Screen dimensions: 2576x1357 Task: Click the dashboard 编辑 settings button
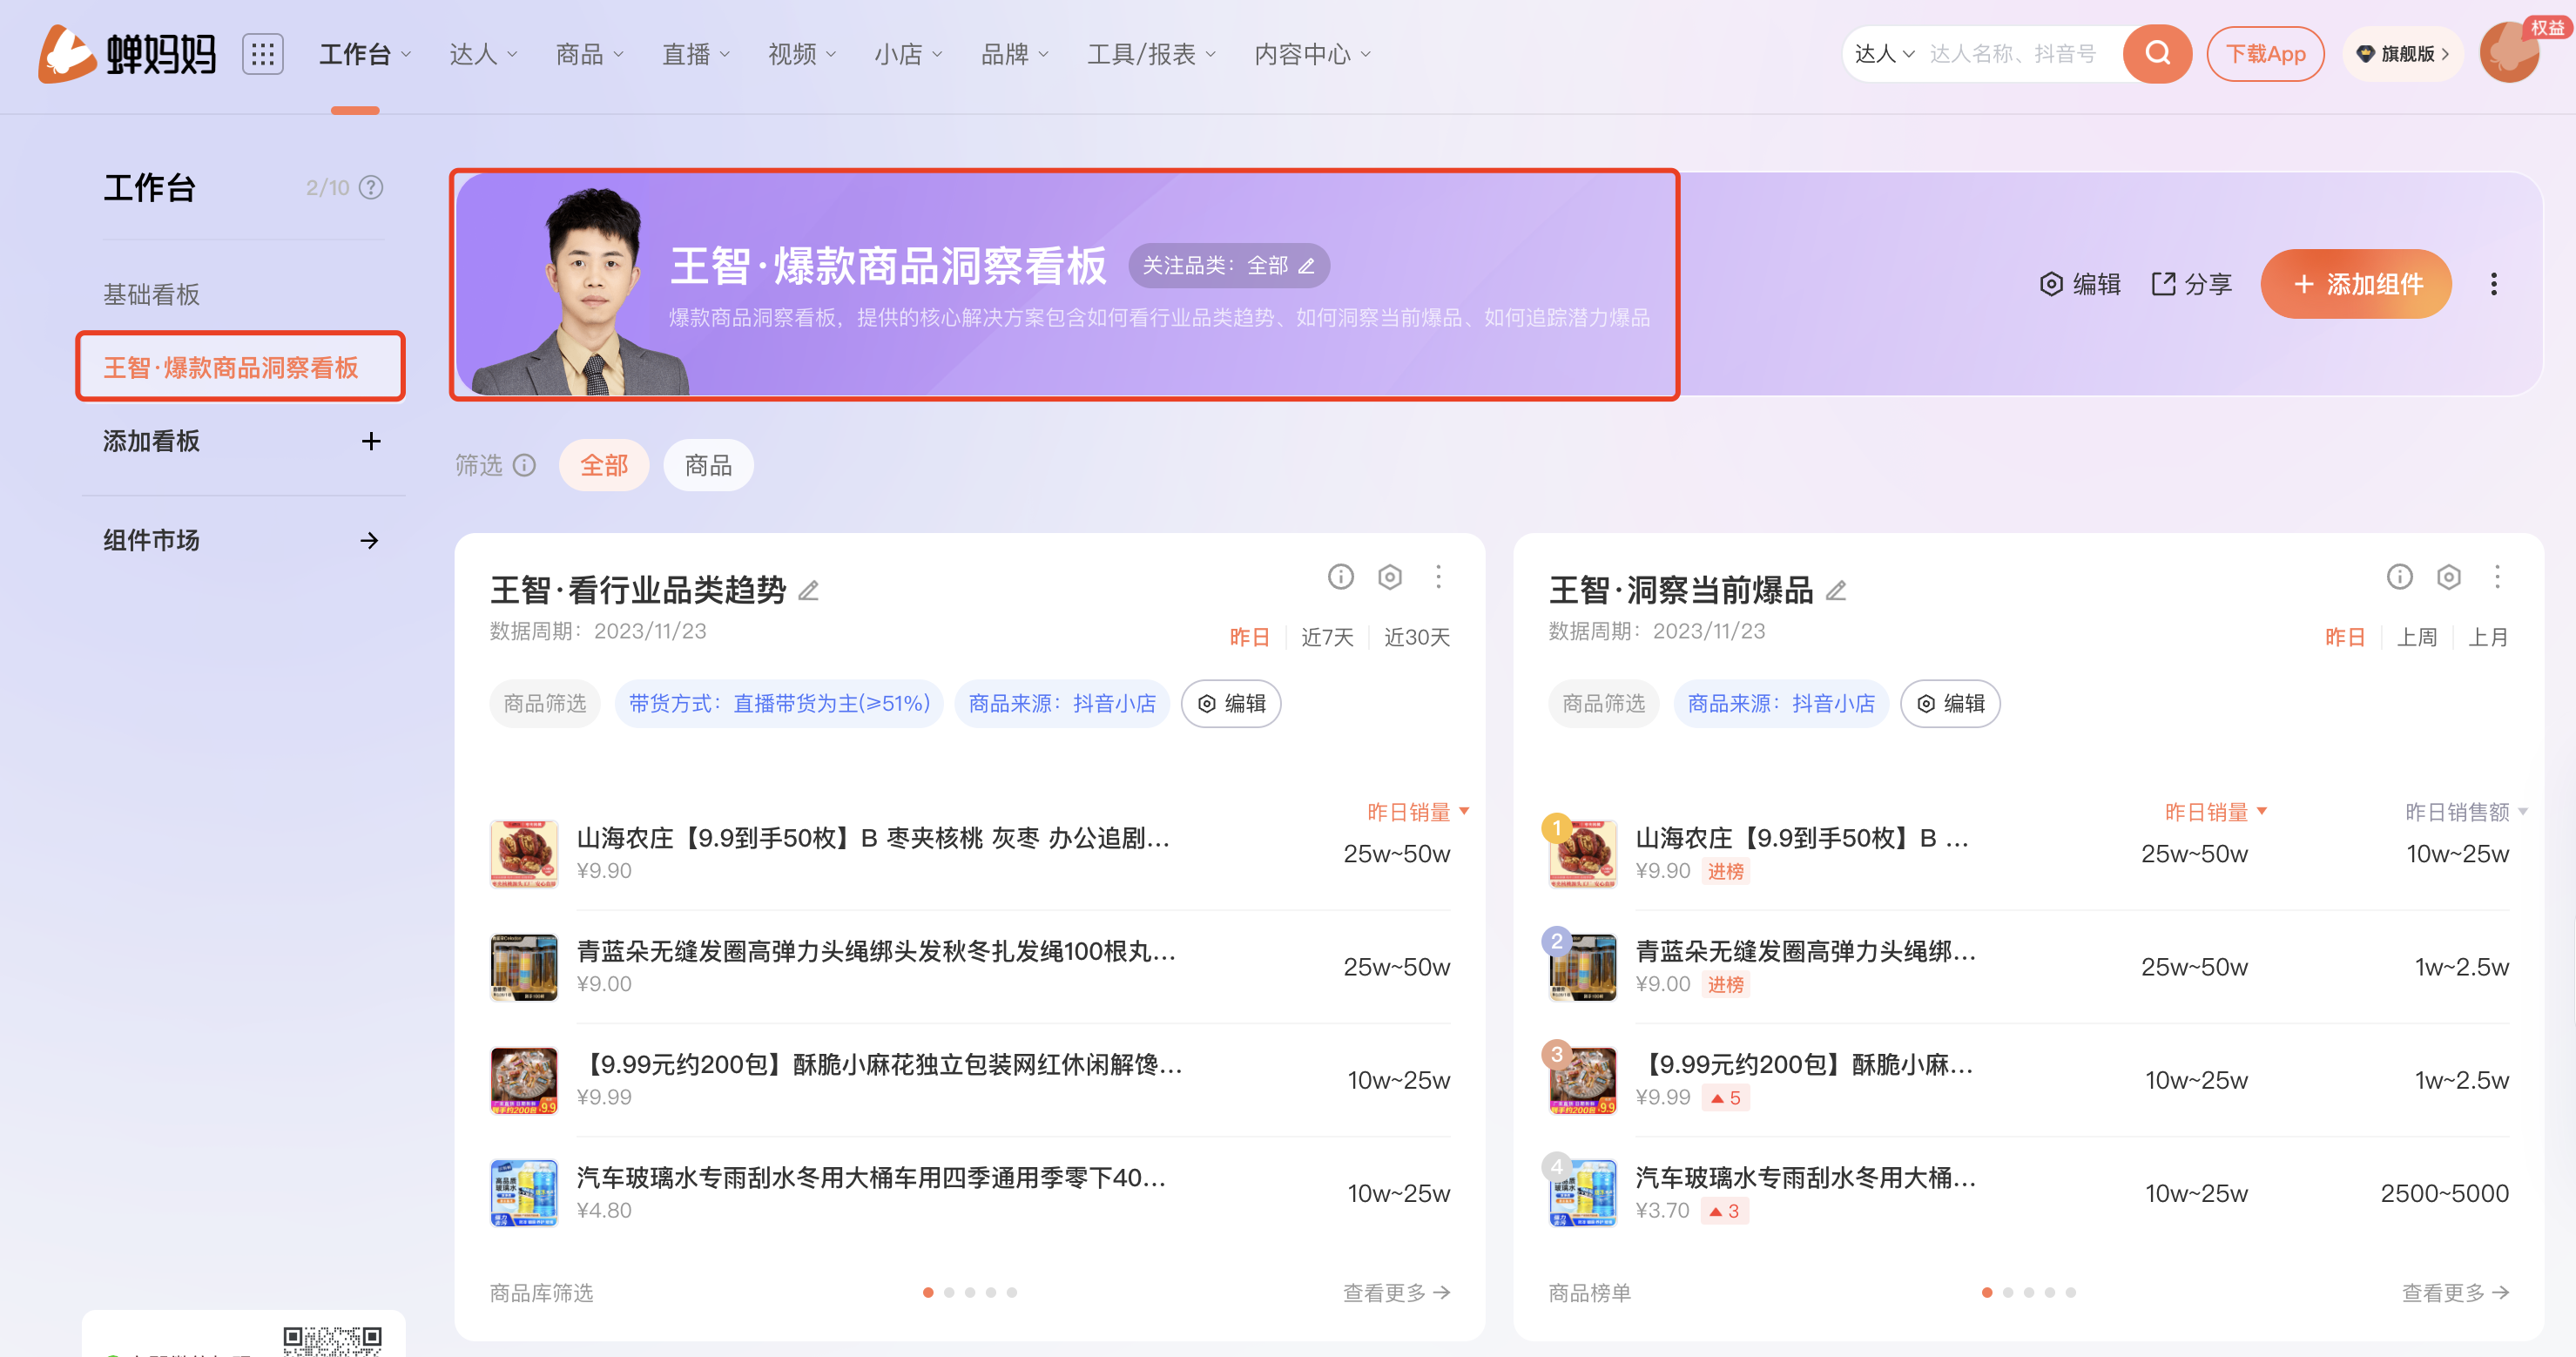click(2080, 284)
